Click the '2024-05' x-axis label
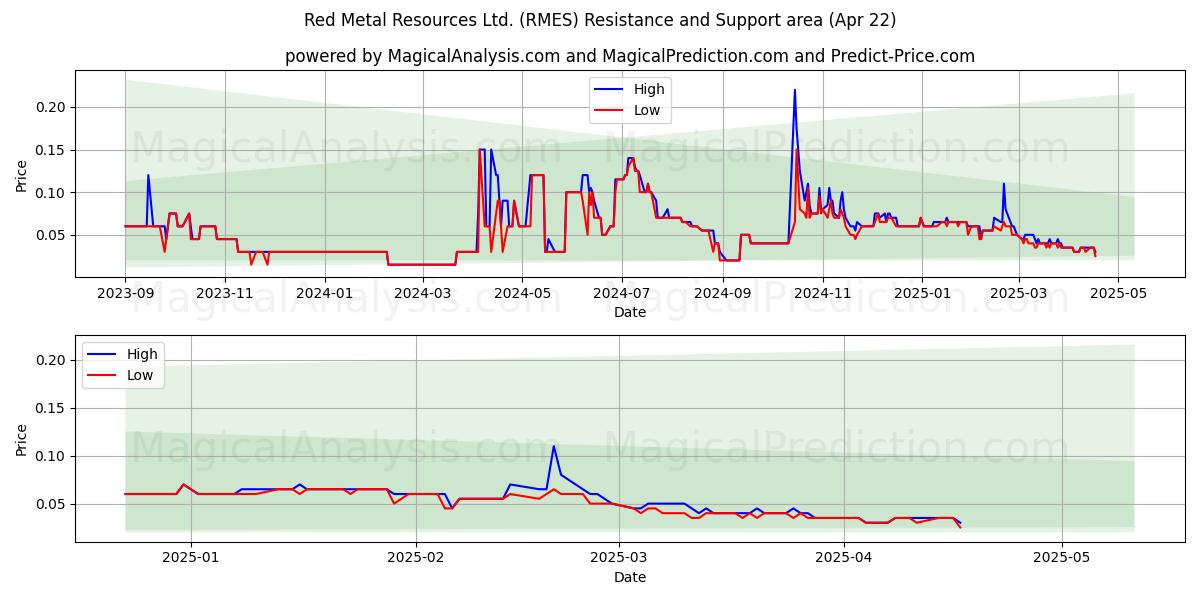The width and height of the screenshot is (1200, 600). click(521, 293)
